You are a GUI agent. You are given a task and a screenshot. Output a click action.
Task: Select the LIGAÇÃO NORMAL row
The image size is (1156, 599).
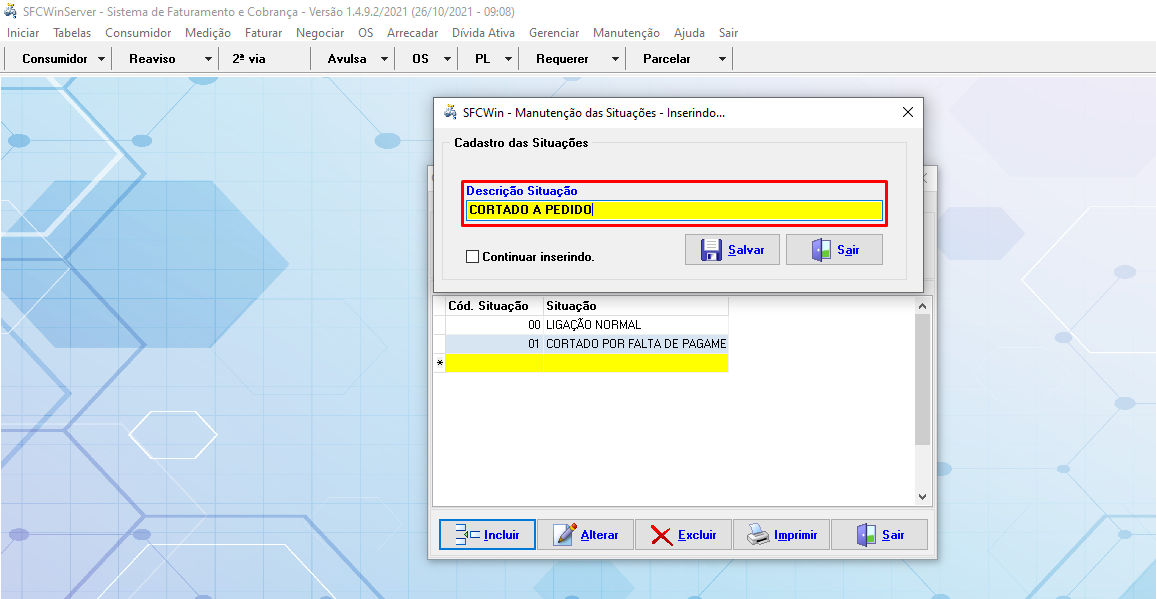pyautogui.click(x=593, y=325)
